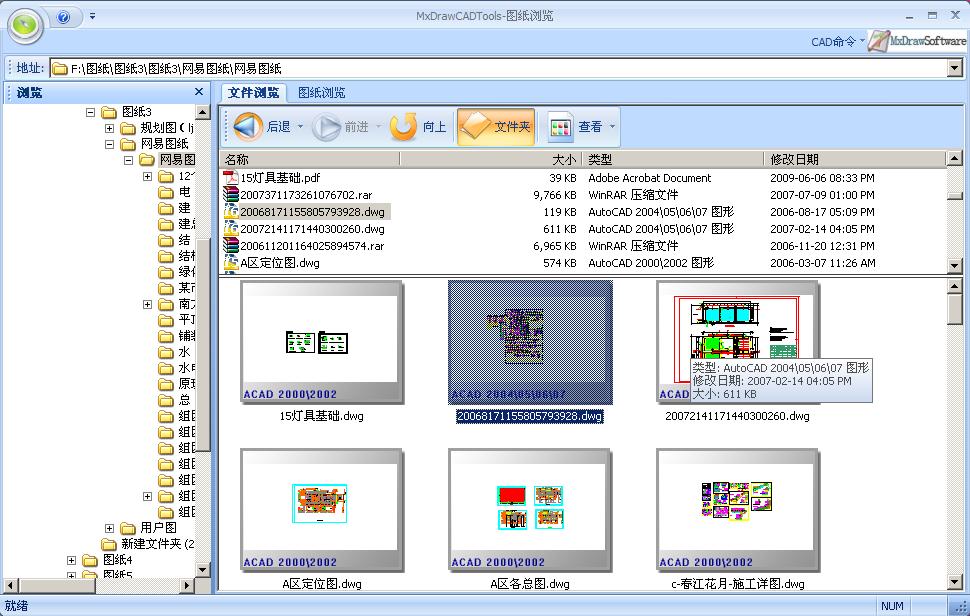Image resolution: width=970 pixels, height=616 pixels.
Task: Select the 15灯具基础.pdf file in list
Action: click(280, 178)
